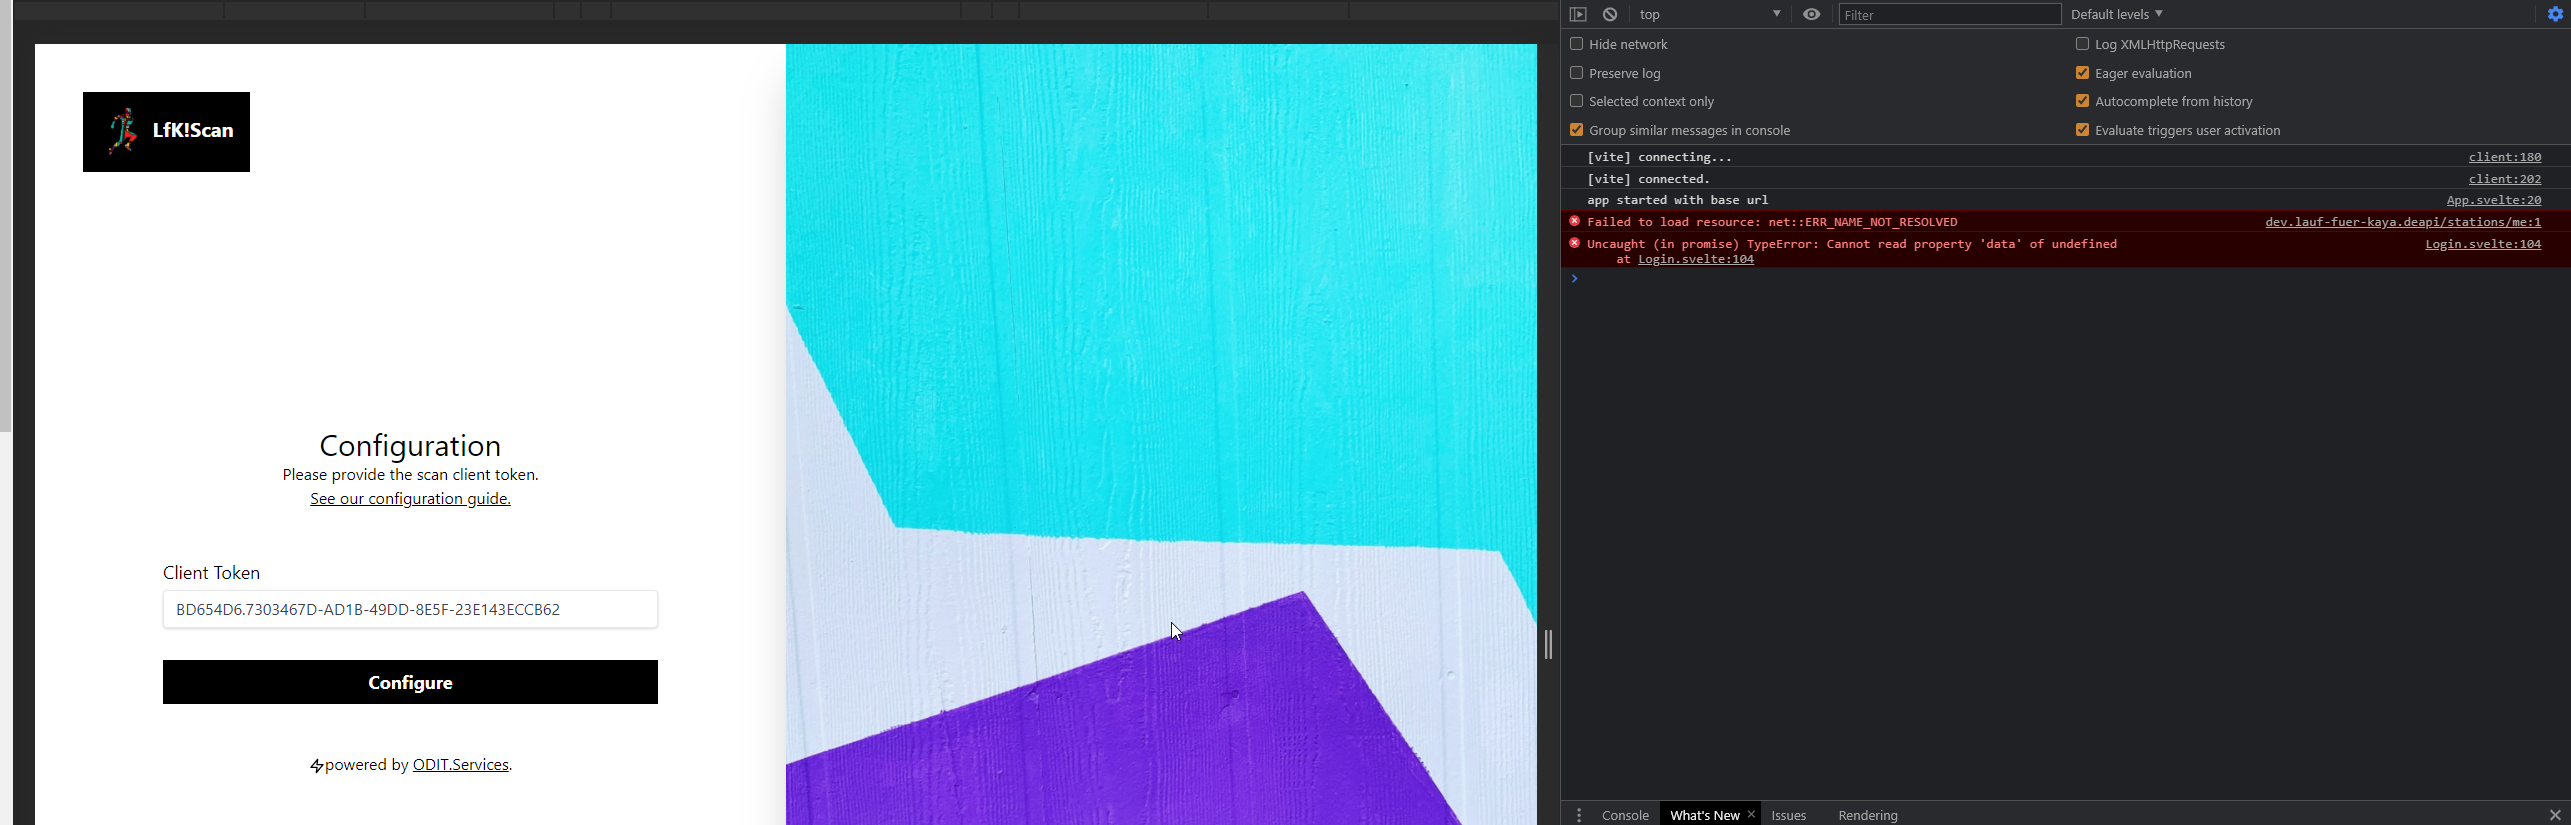2571x825 pixels.
Task: Click the DevTools panel resize handle
Action: tap(1548, 644)
